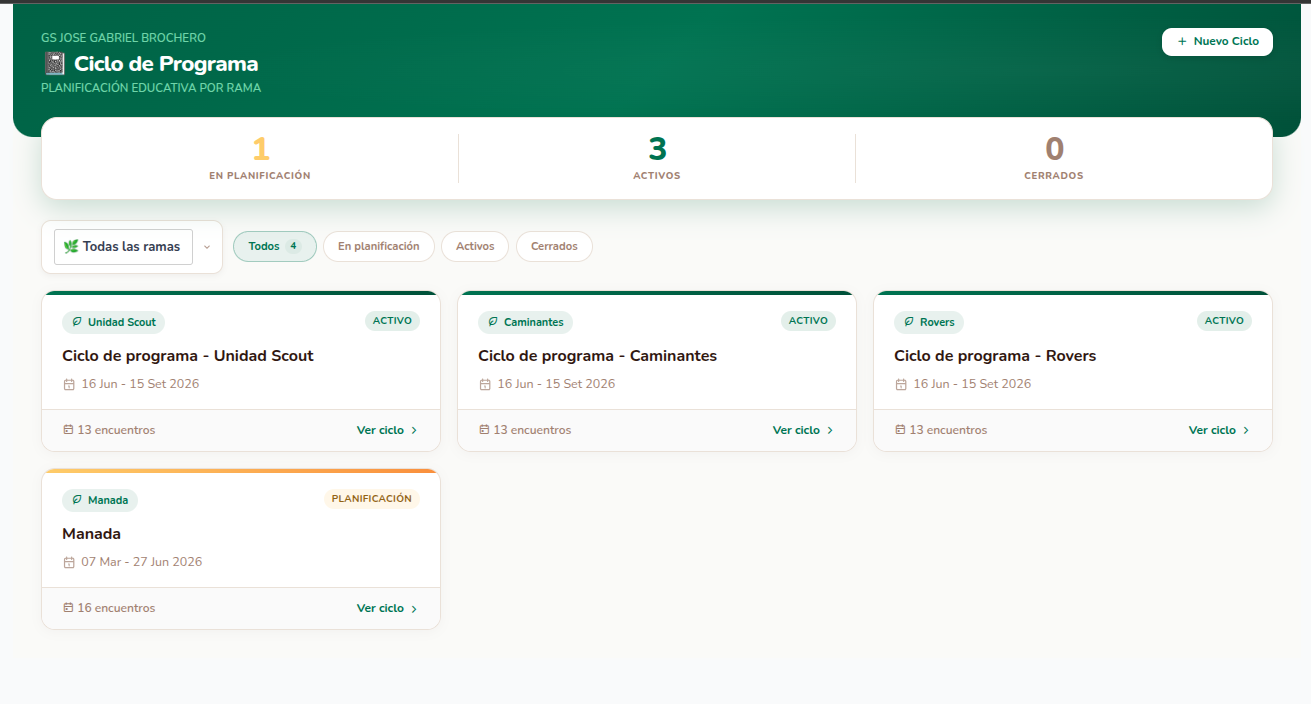This screenshot has width=1311, height=704.
Task: Click ACTIVO status on Caminantes card
Action: point(808,321)
